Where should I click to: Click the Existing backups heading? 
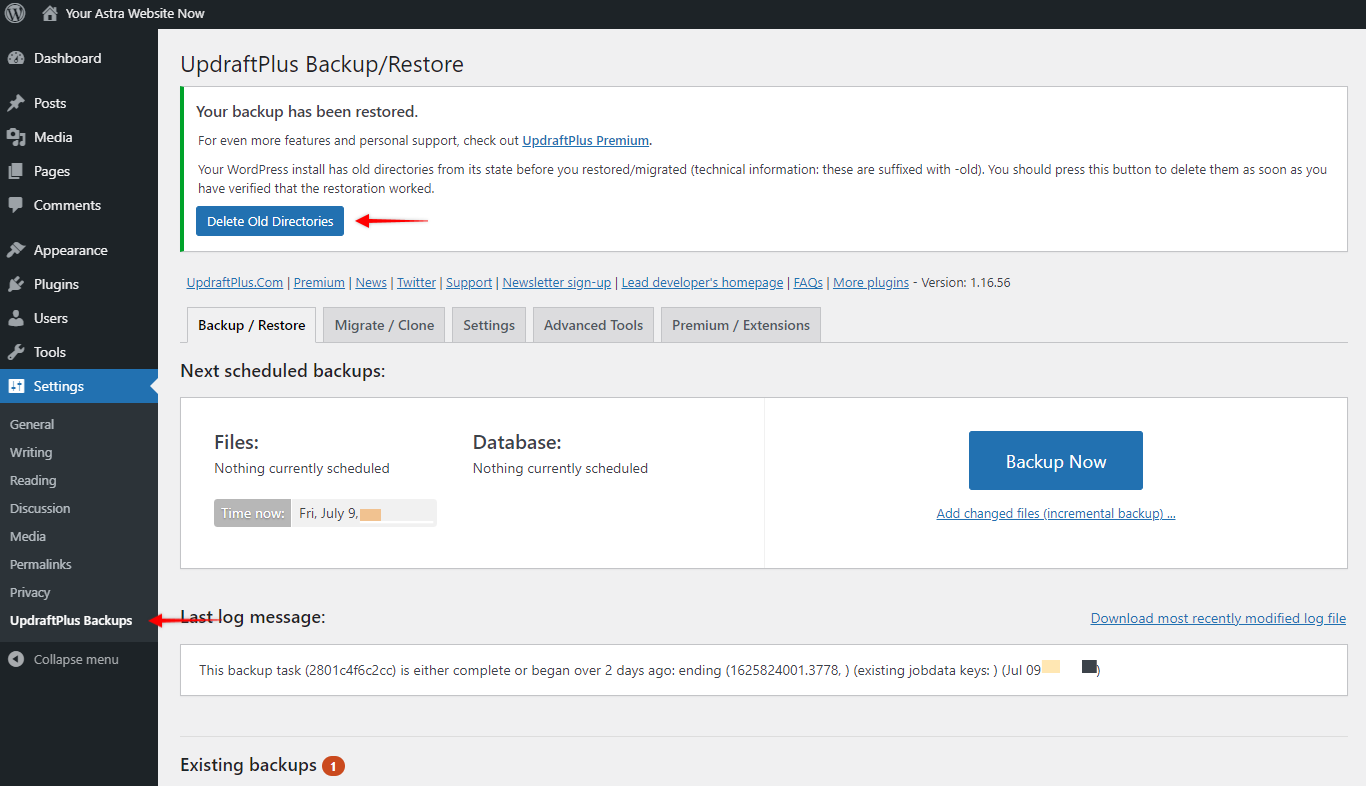point(248,765)
